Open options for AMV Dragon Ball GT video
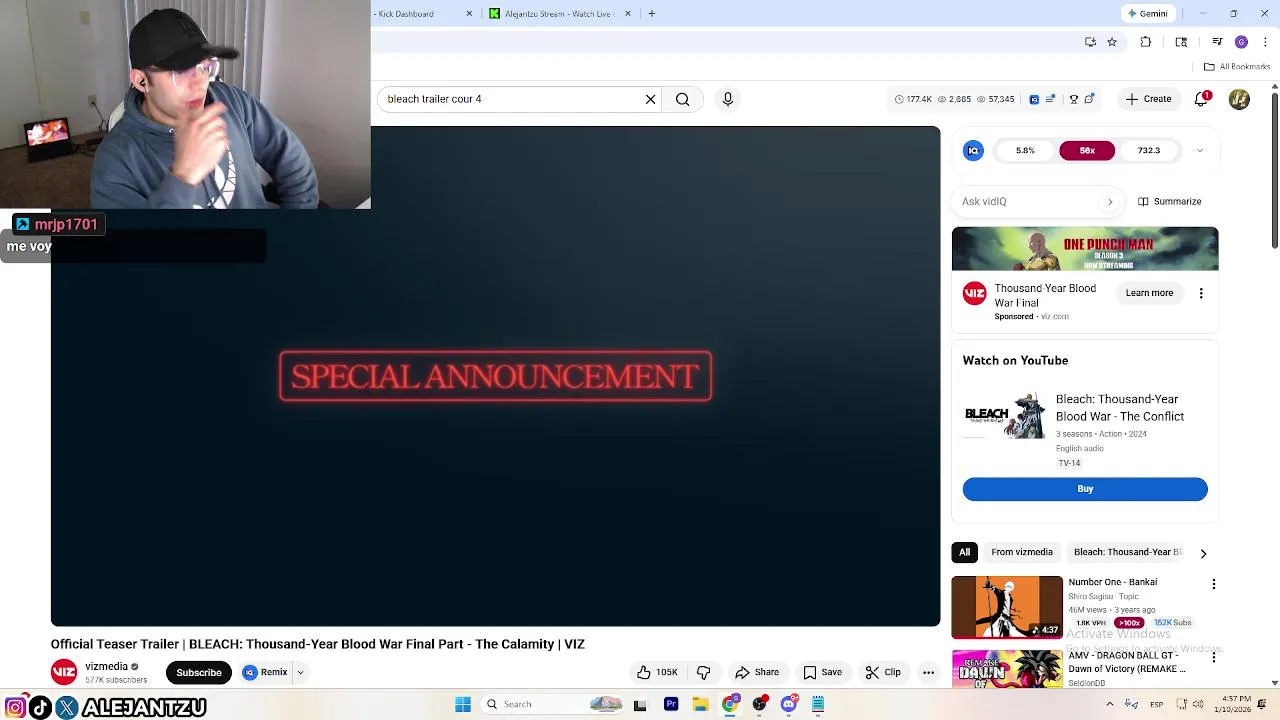The image size is (1280, 720). [1214, 658]
